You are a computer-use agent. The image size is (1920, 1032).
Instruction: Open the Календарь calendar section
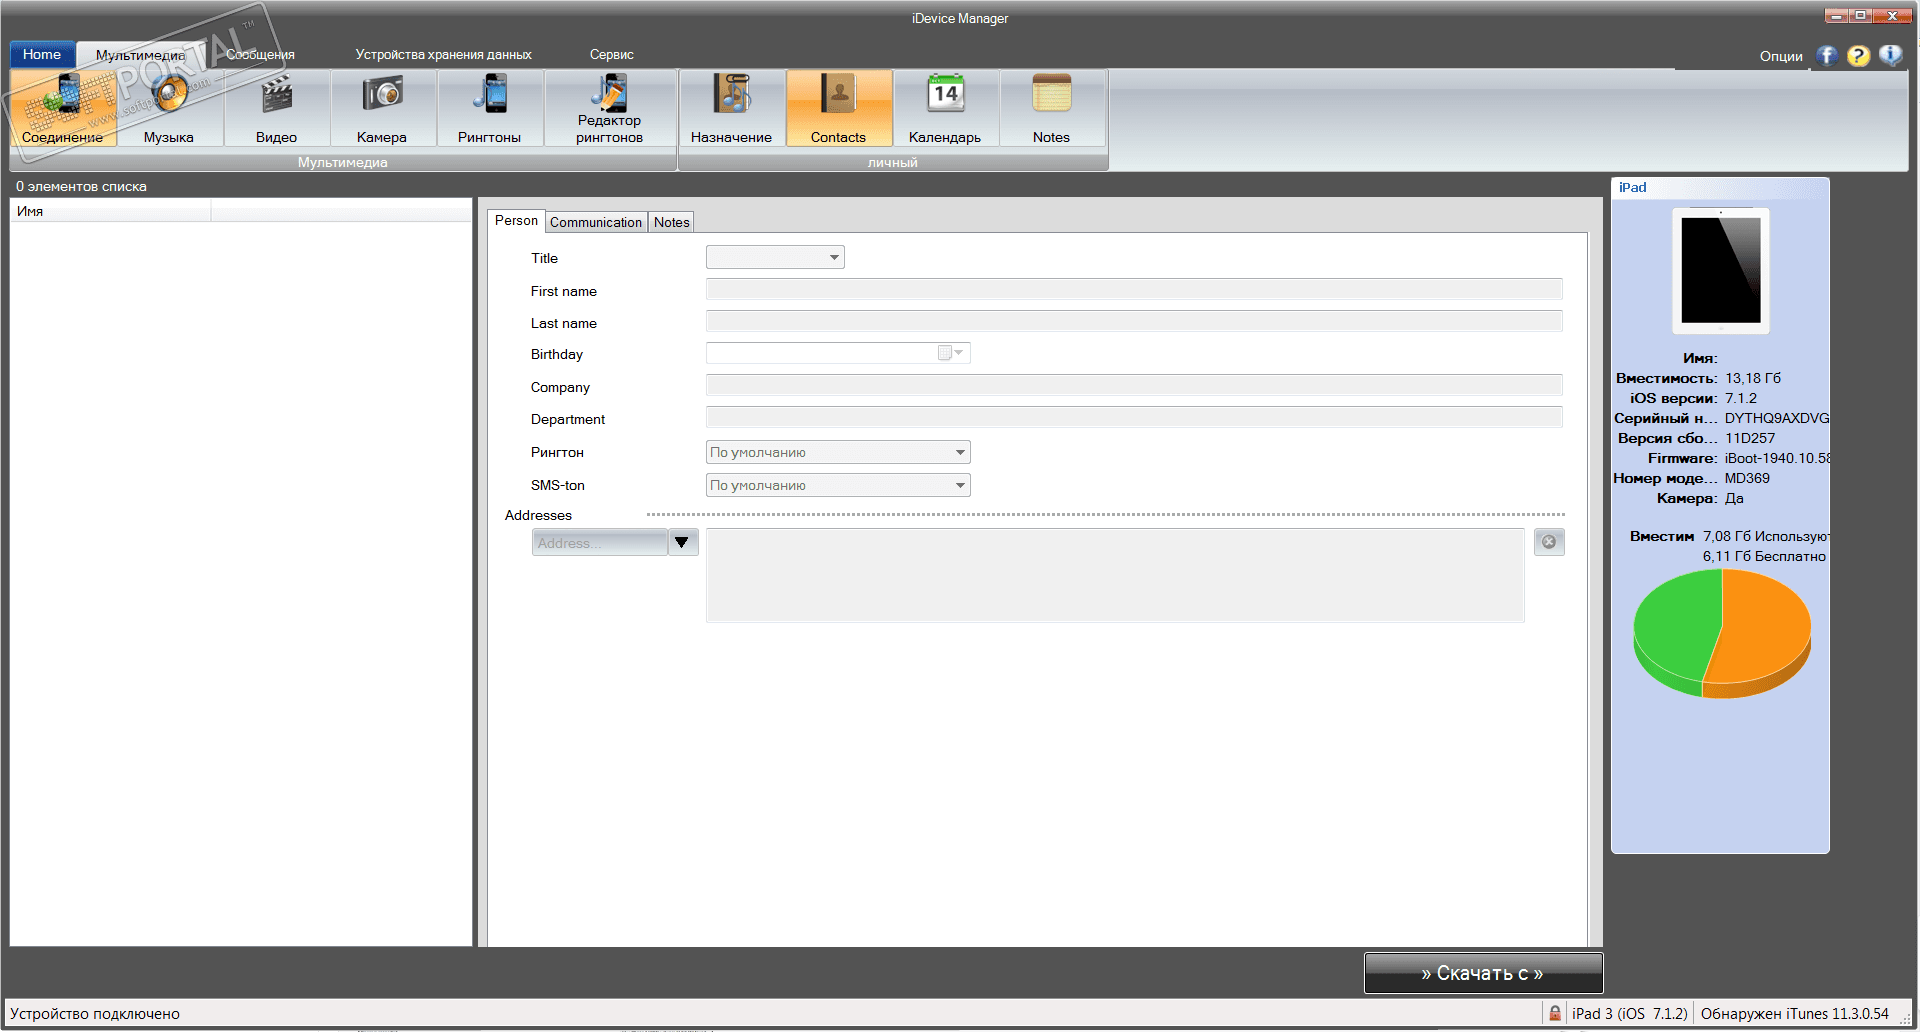[945, 109]
